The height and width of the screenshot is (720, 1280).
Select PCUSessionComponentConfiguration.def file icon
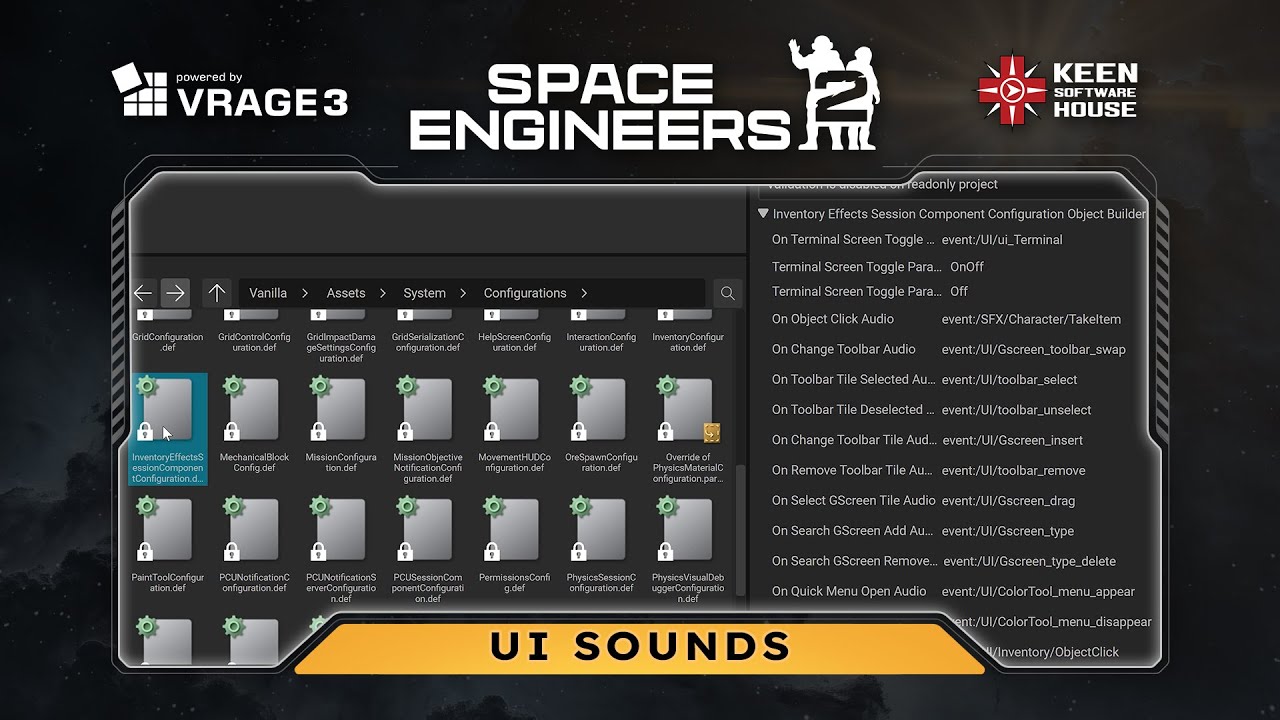click(x=425, y=529)
